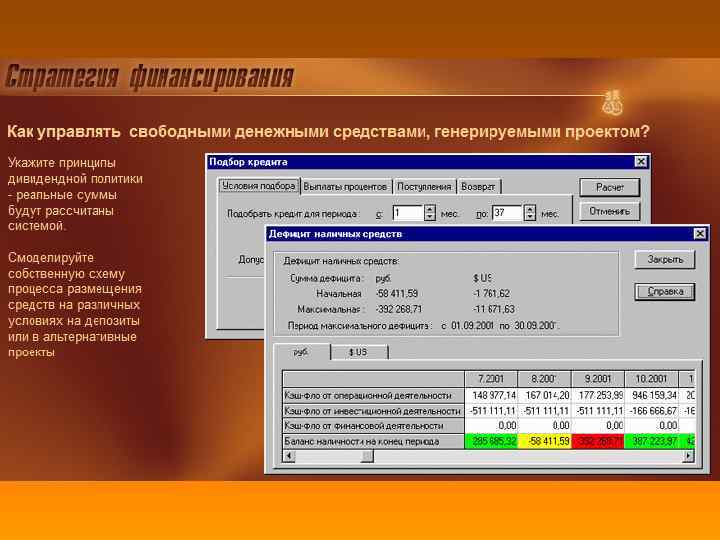Viewport: 720px width, 540px height.
Task: Increase the end month spinner value
Action: pyautogui.click(x=530, y=209)
